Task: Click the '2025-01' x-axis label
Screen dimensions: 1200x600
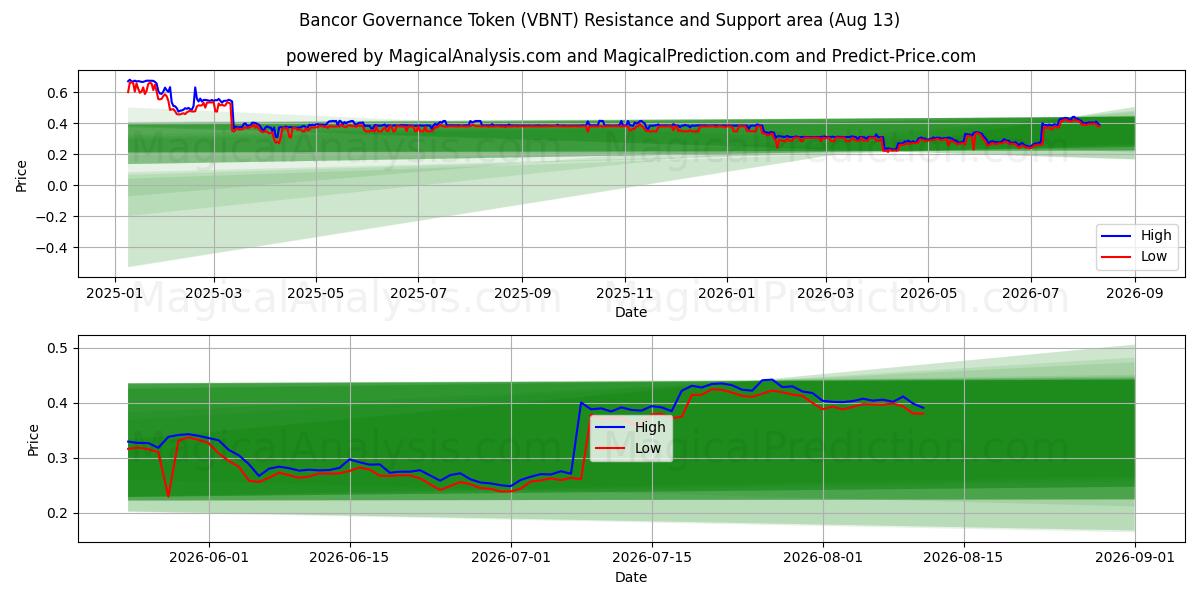Action: click(x=114, y=295)
